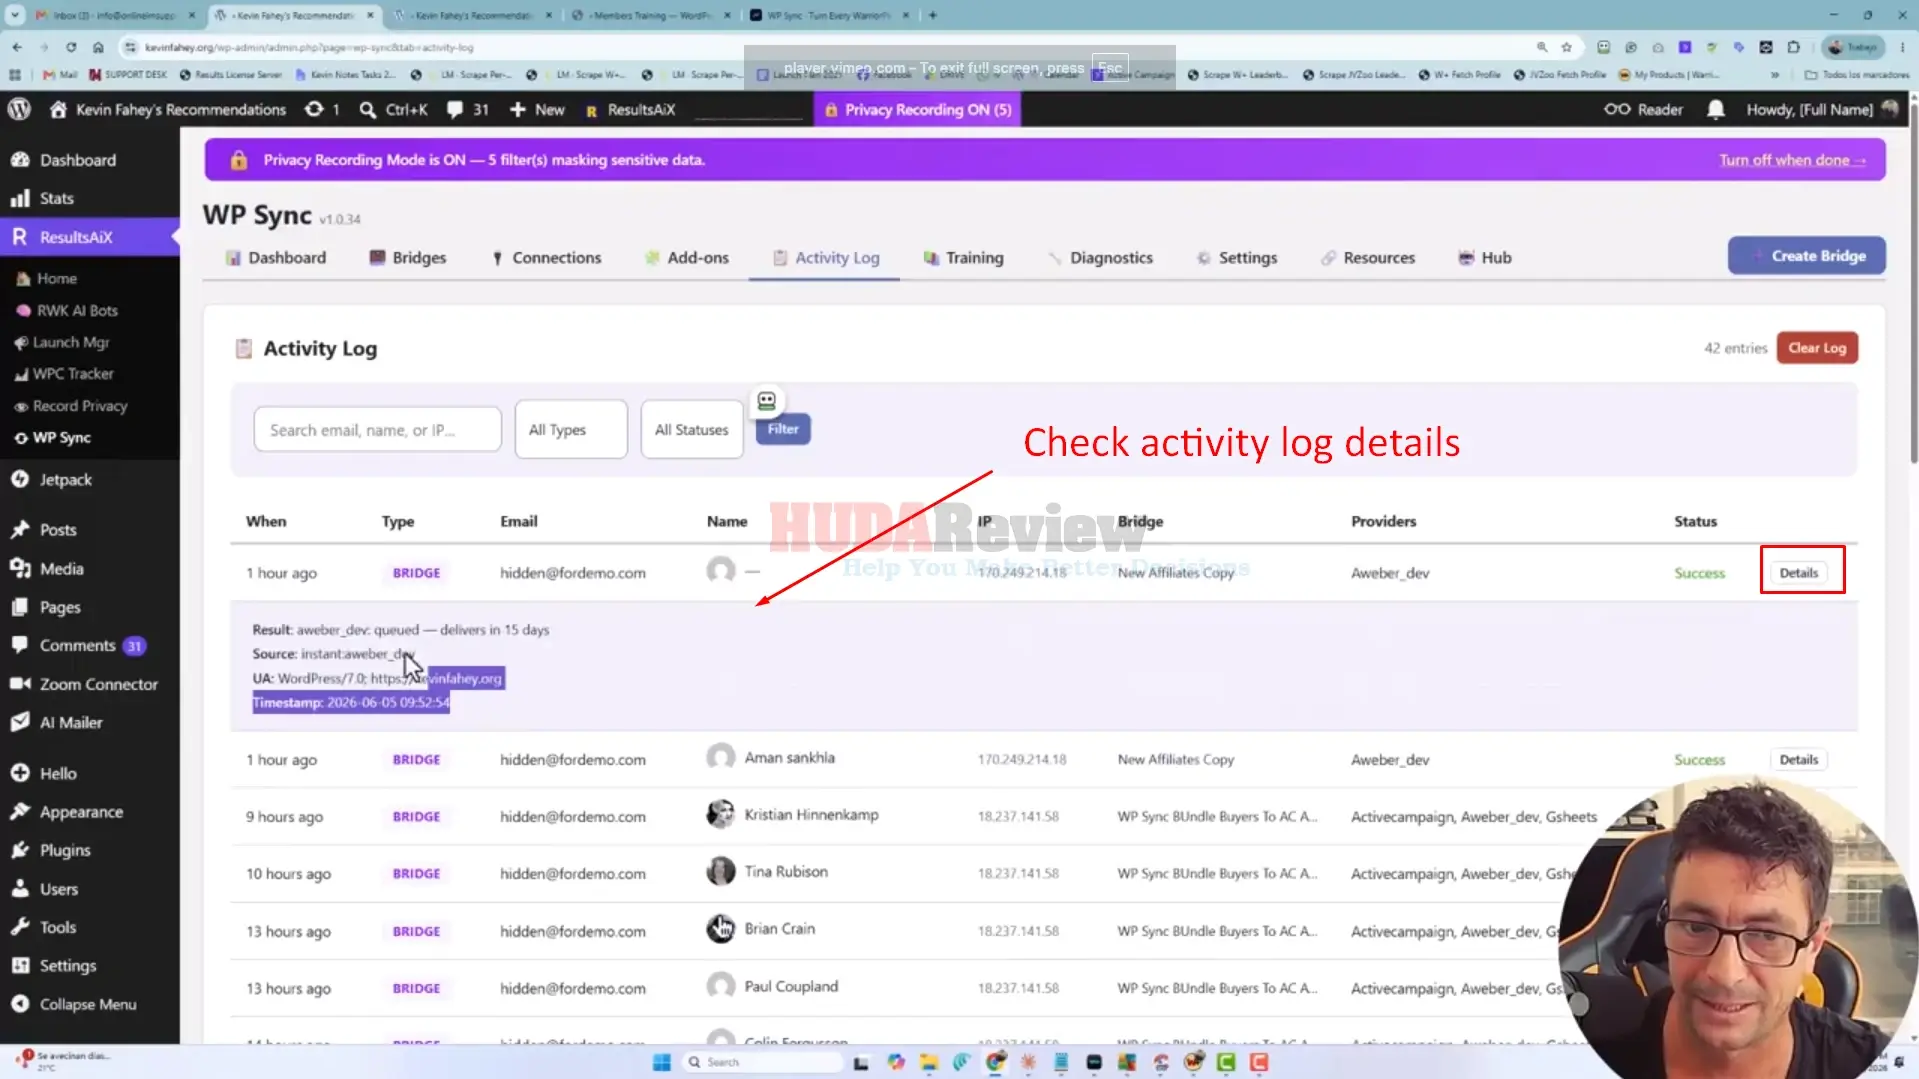Open the All Statuses dropdown
1919x1079 pixels.
692,430
